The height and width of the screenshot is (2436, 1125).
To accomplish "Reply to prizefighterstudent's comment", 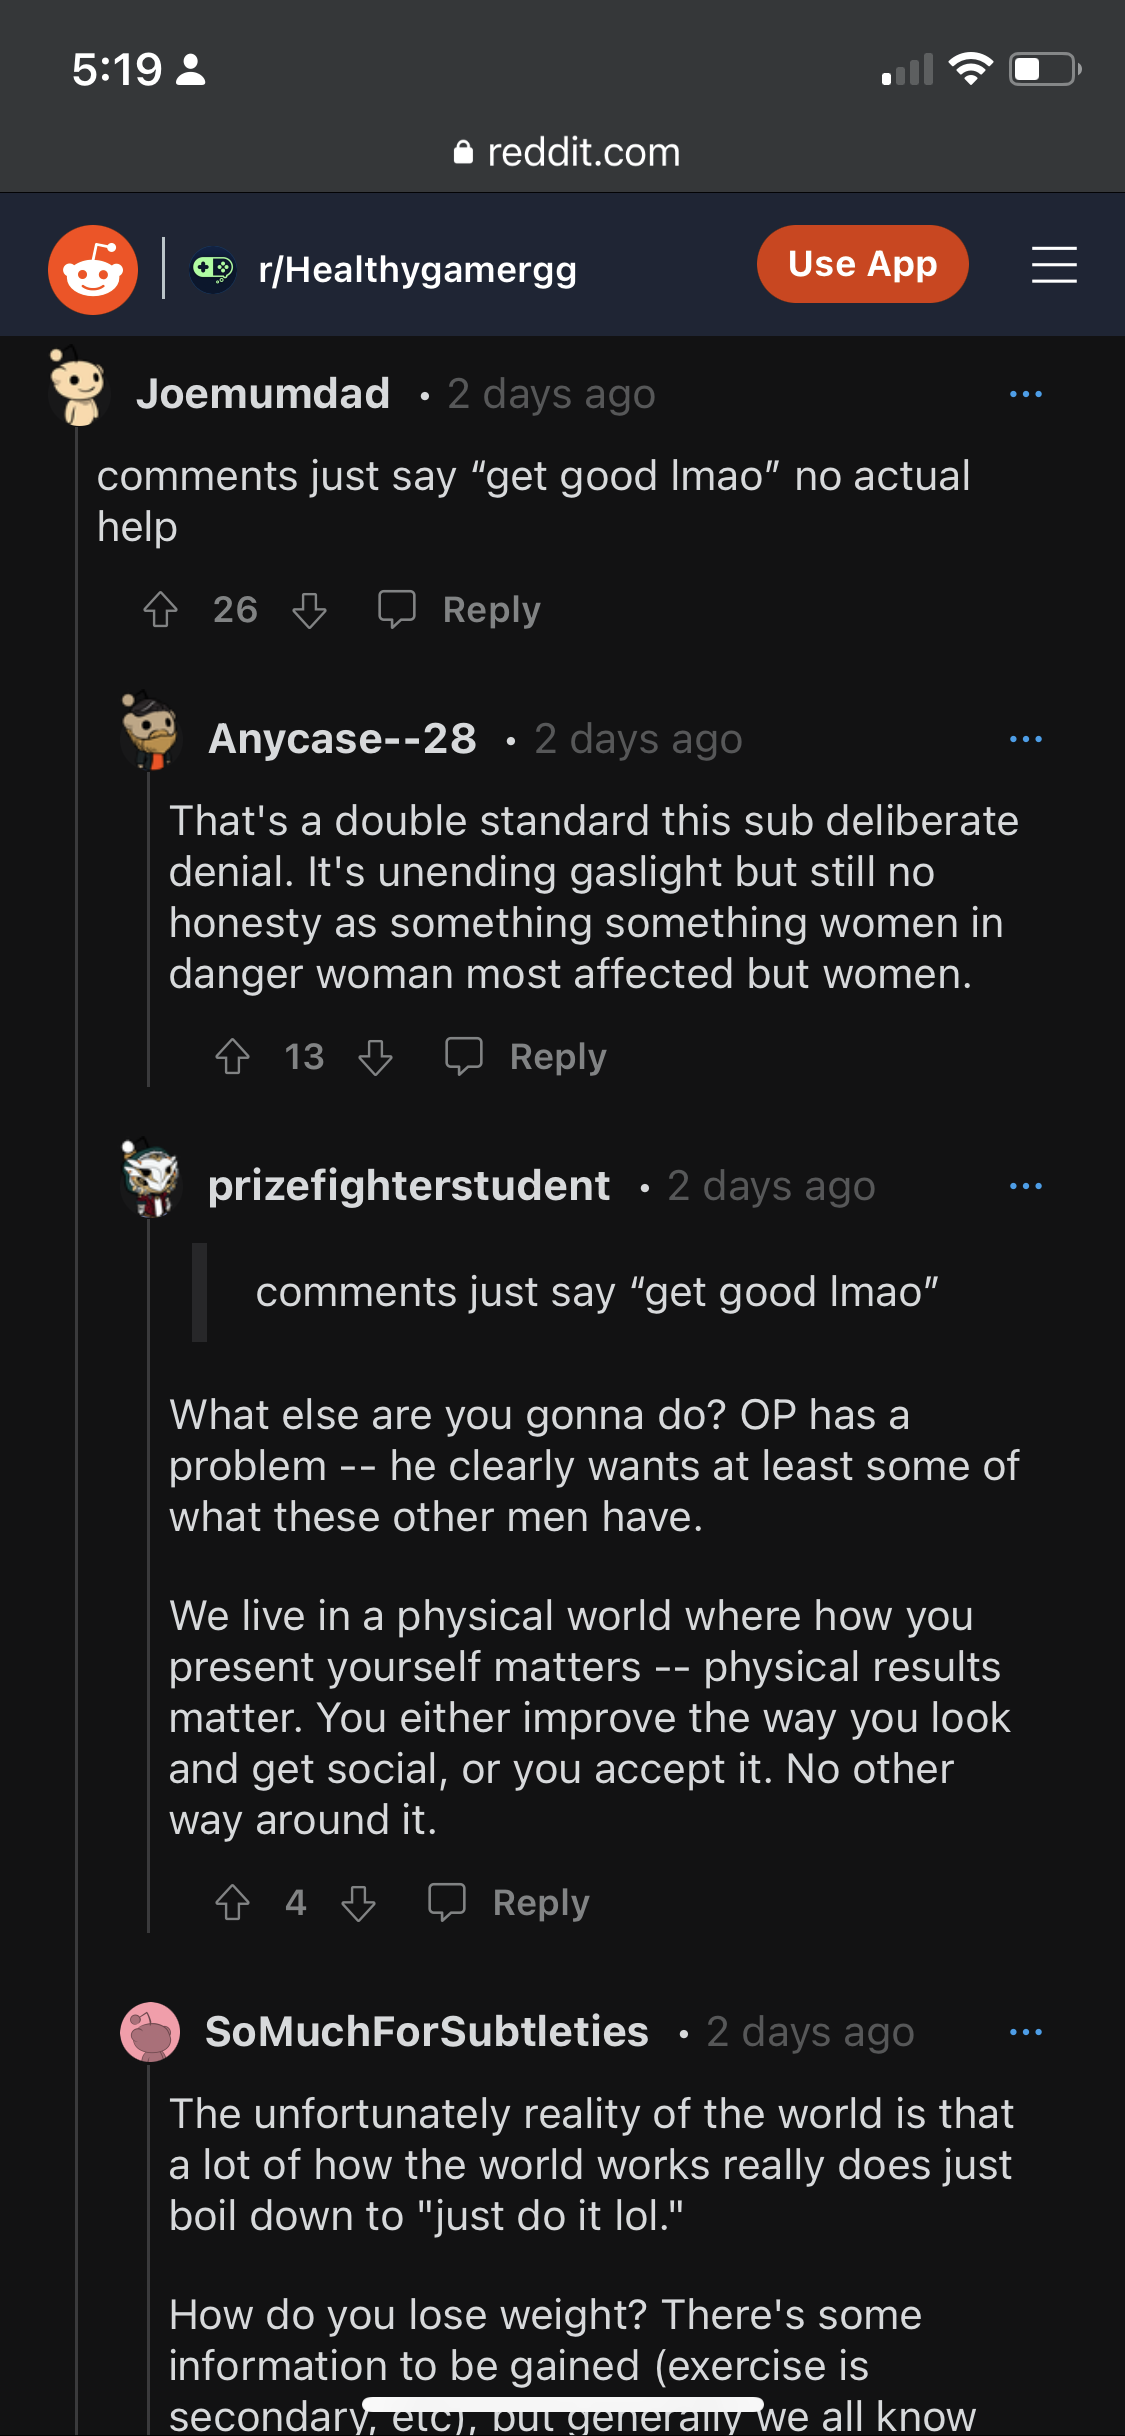I will (x=510, y=1902).
